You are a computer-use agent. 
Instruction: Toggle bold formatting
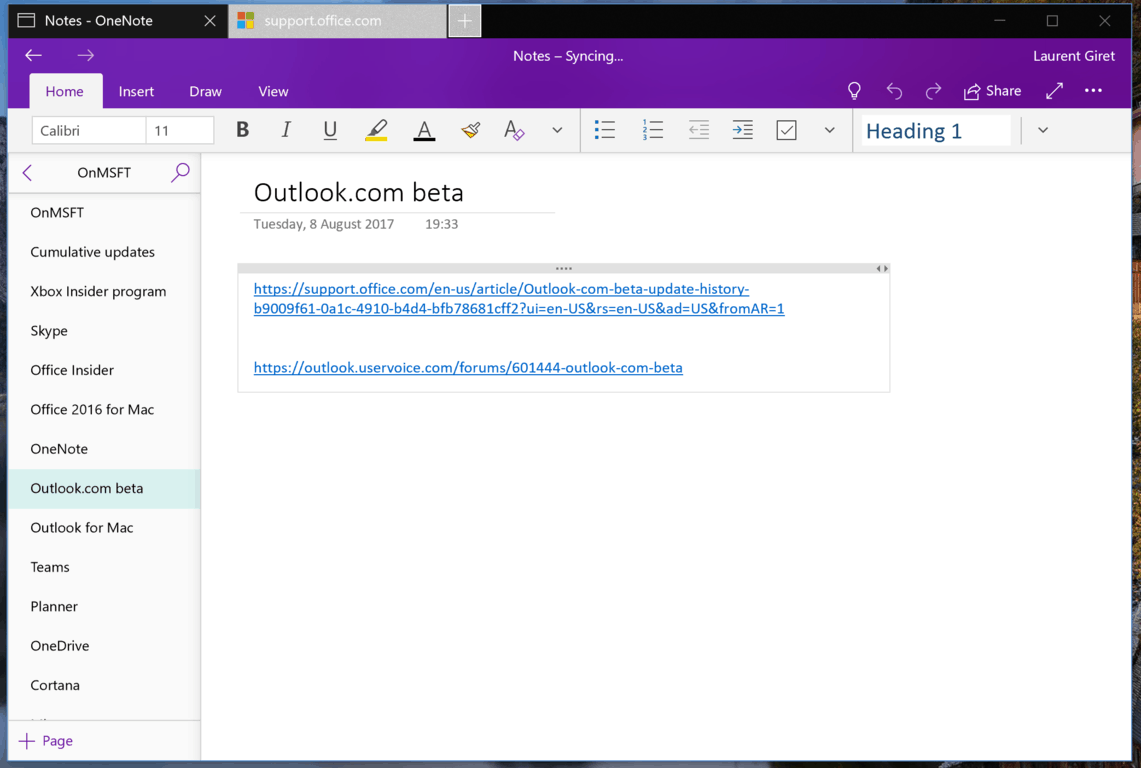[242, 130]
